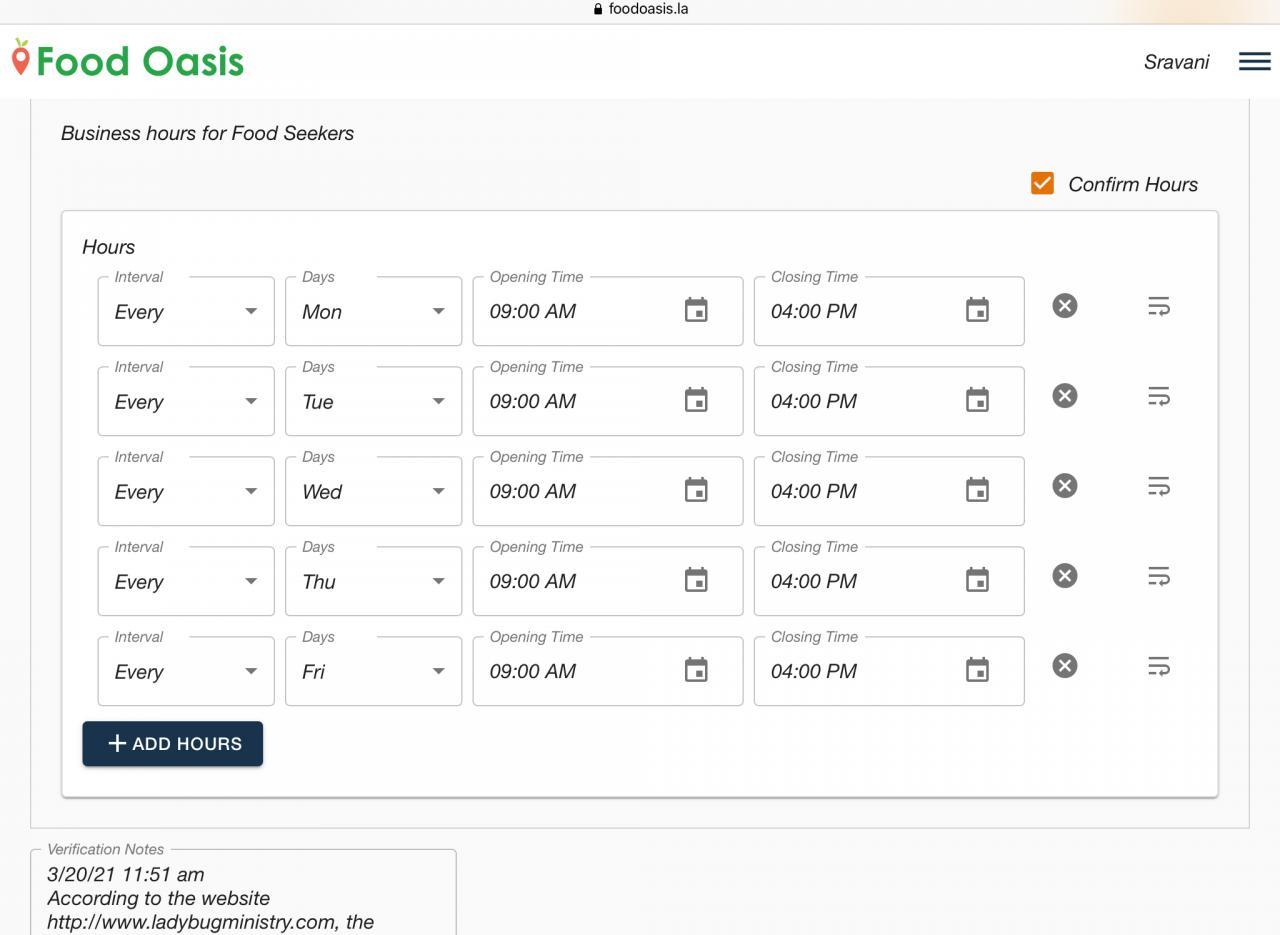The height and width of the screenshot is (935, 1280).
Task: Open time picker for Mon closing time
Action: point(977,310)
